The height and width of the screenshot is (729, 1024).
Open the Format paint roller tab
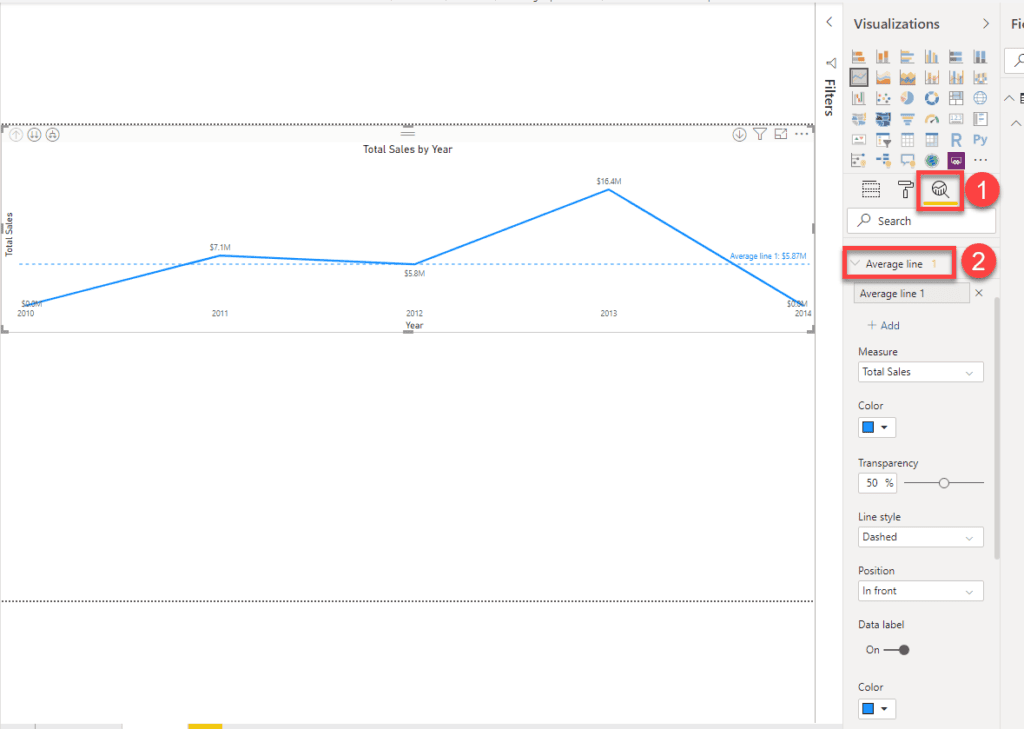(905, 189)
